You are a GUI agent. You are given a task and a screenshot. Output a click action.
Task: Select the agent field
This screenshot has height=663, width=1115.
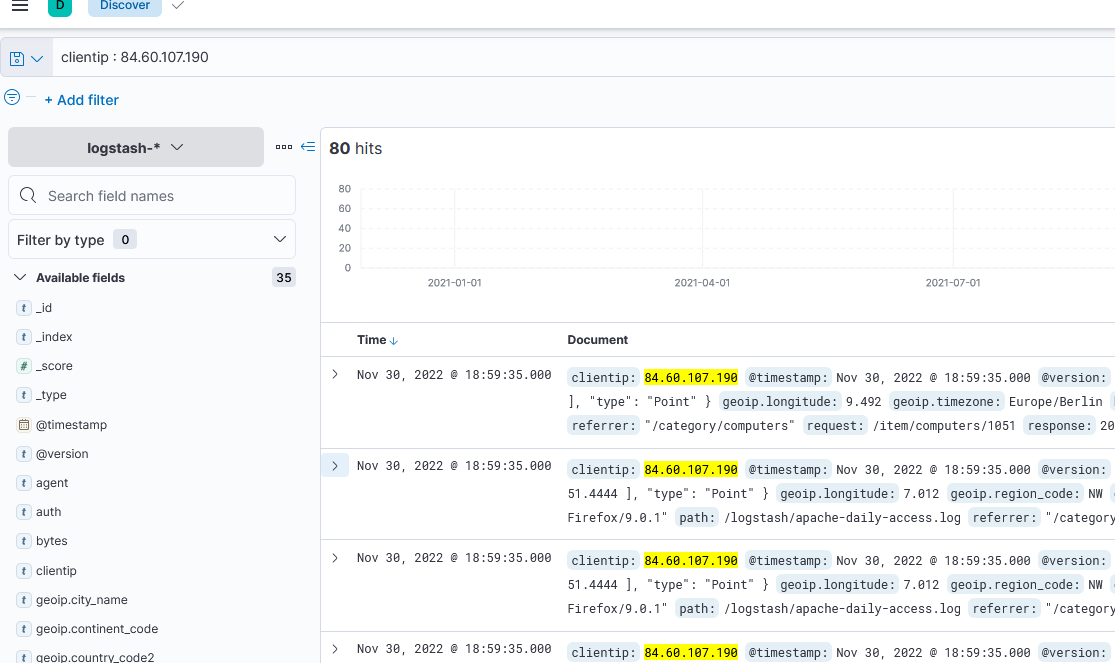[x=52, y=483]
